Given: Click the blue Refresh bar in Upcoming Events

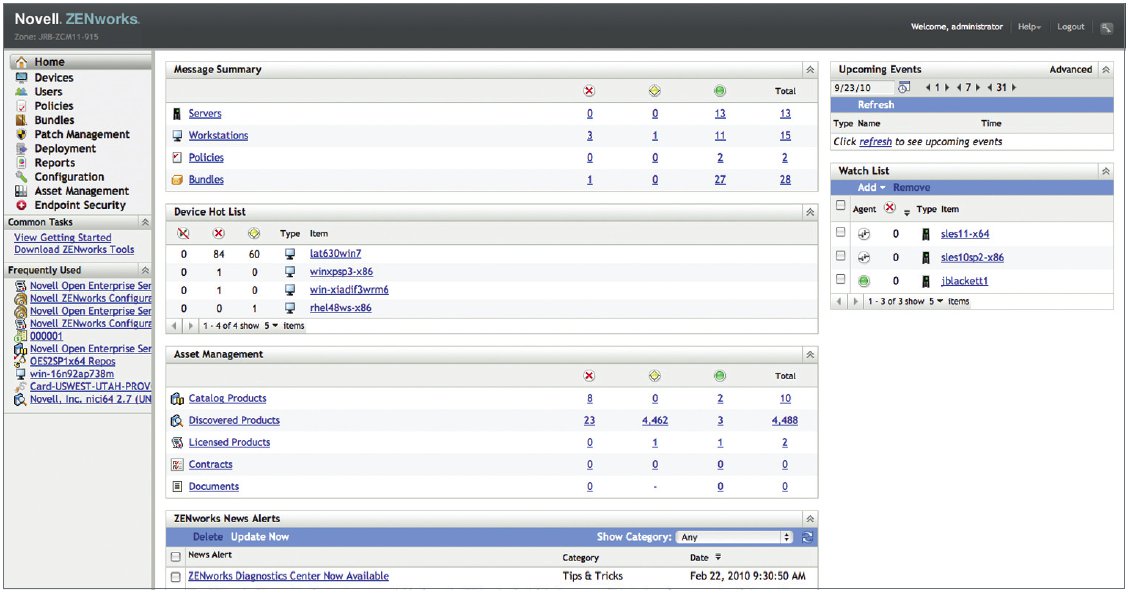Looking at the screenshot, I should (971, 105).
